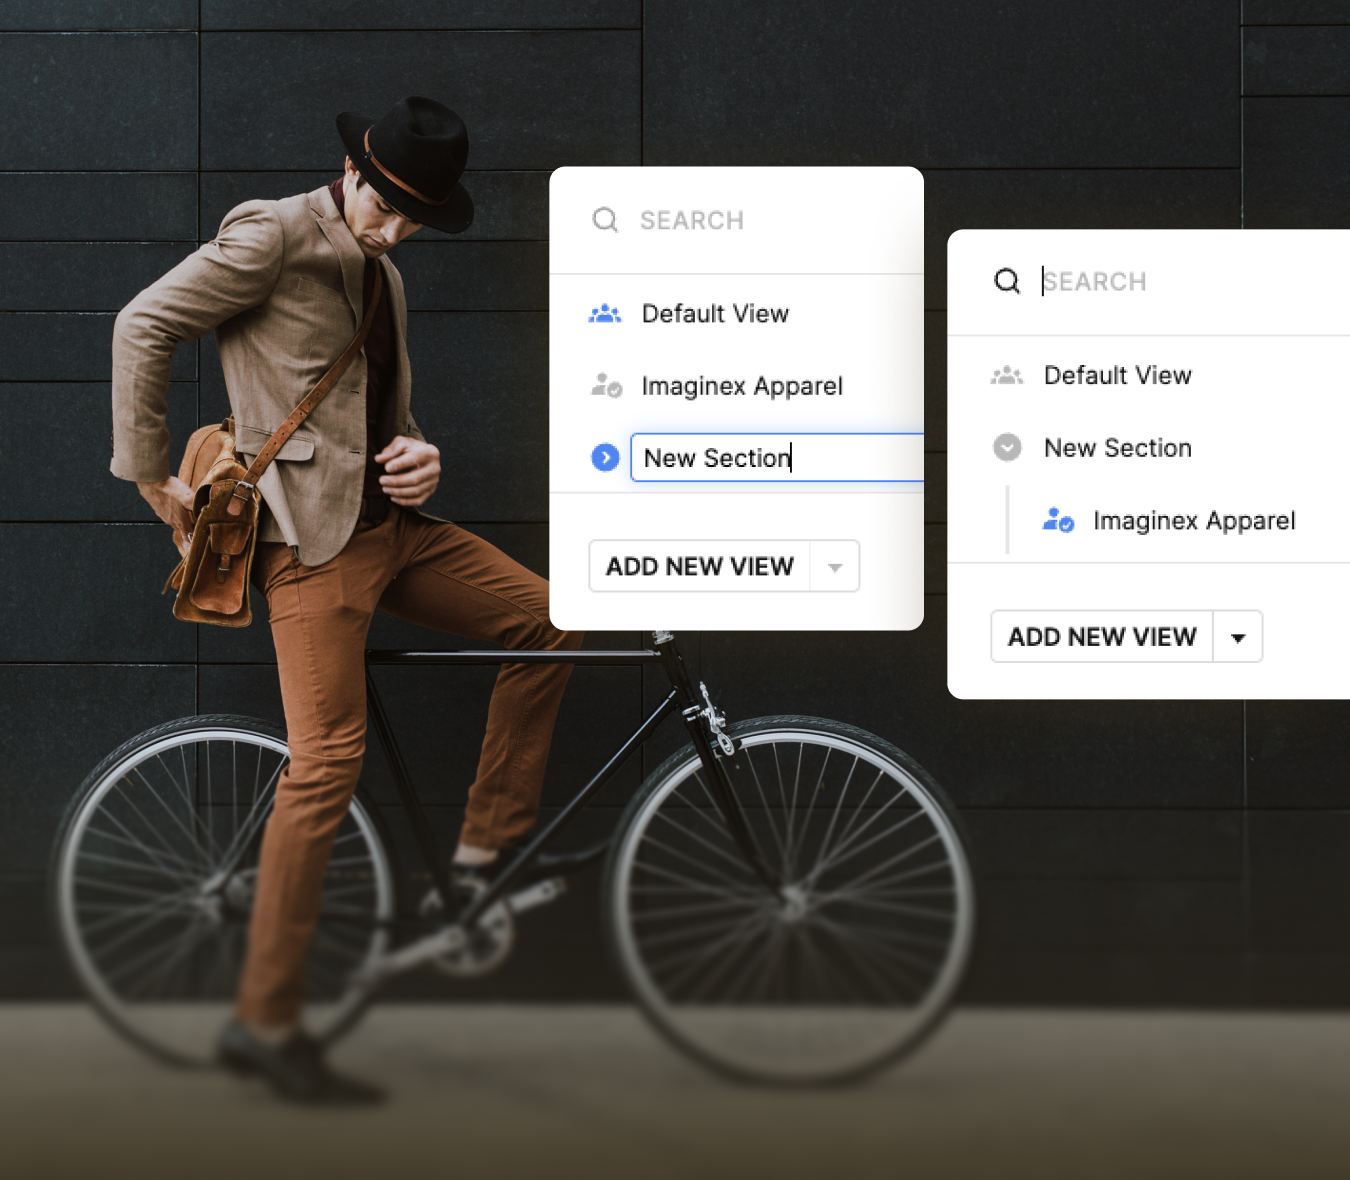Select Default View beside the blue icon
The width and height of the screenshot is (1350, 1180).
click(715, 314)
